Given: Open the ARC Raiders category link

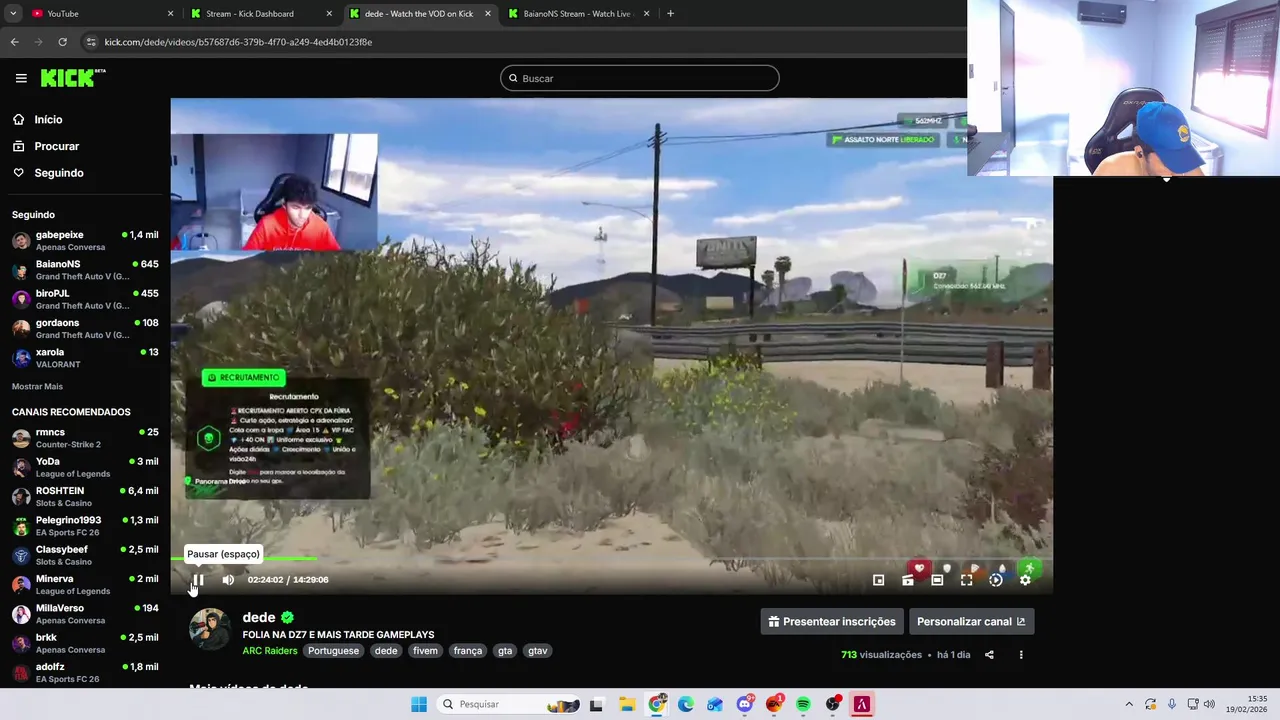Looking at the screenshot, I should click(270, 651).
